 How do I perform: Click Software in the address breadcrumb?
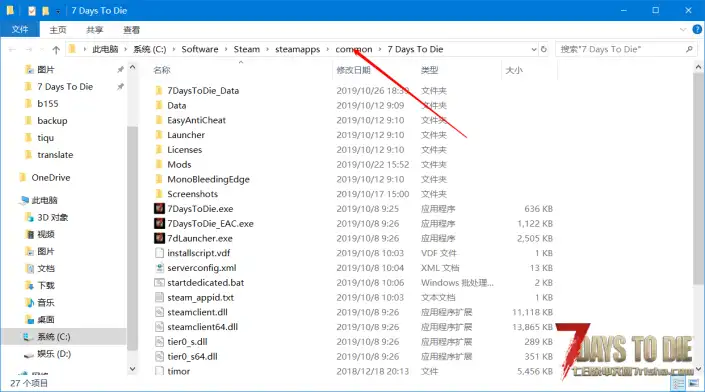coord(200,49)
